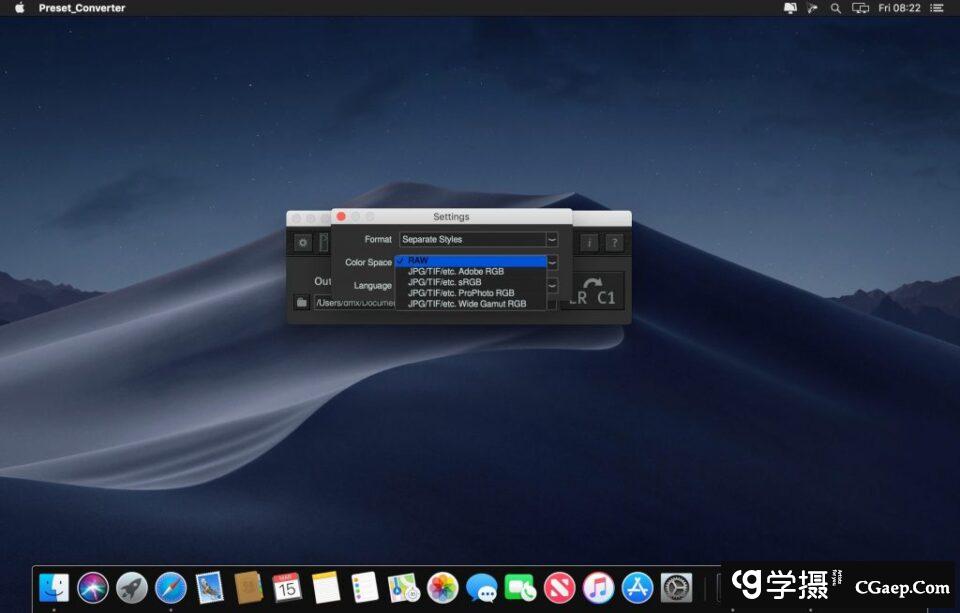This screenshot has height=613, width=960.
Task: Click the output folder browse icon
Action: [x=301, y=302]
